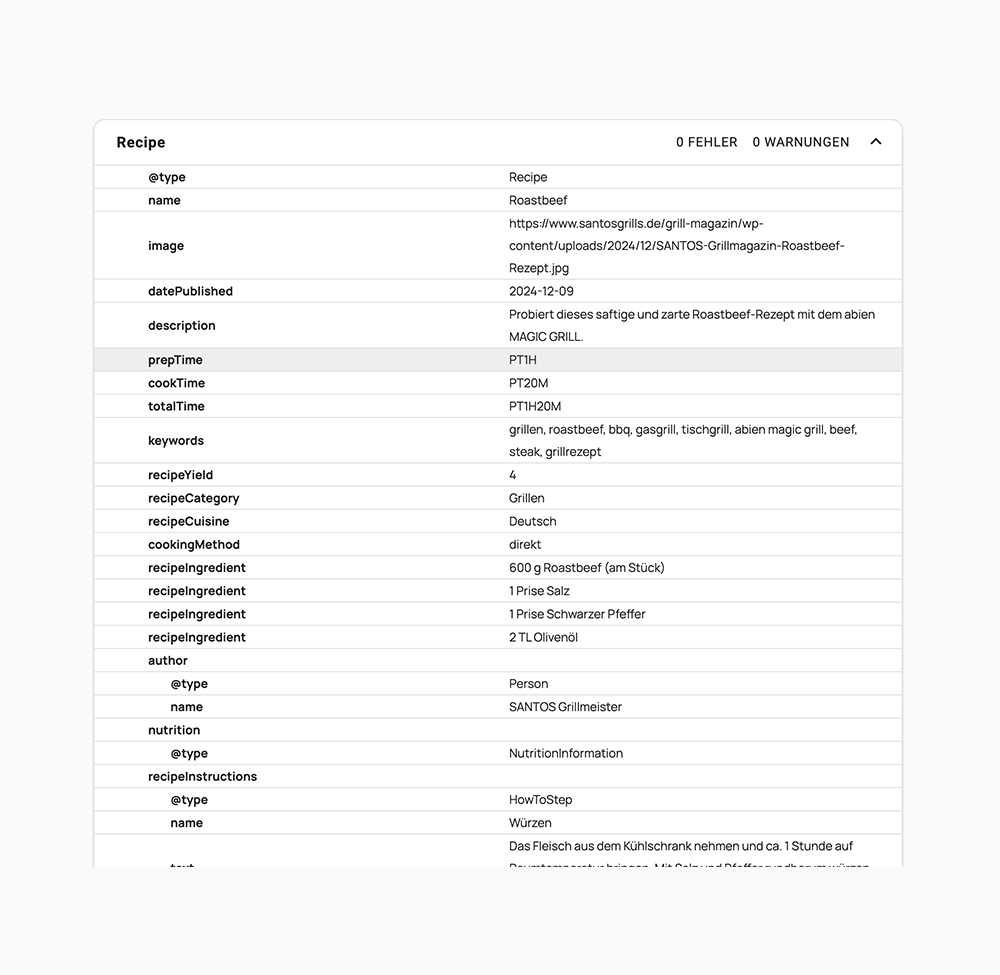
Task: Click the totalTime value PT1H20M
Action: point(535,406)
